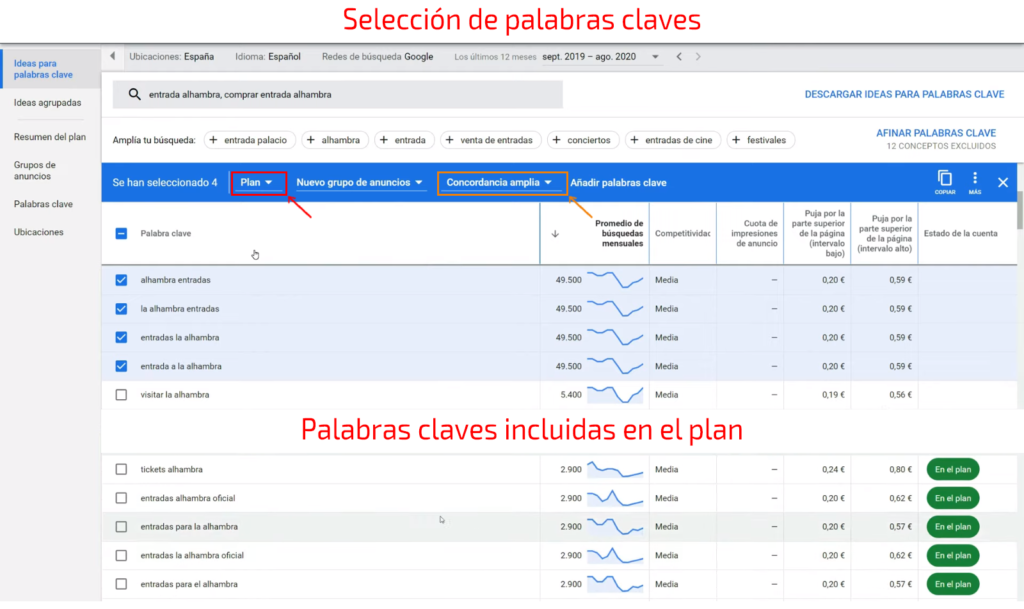Uncheck the 'alhambra entradas' keyword row
The image size is (1024, 609).
123,280
